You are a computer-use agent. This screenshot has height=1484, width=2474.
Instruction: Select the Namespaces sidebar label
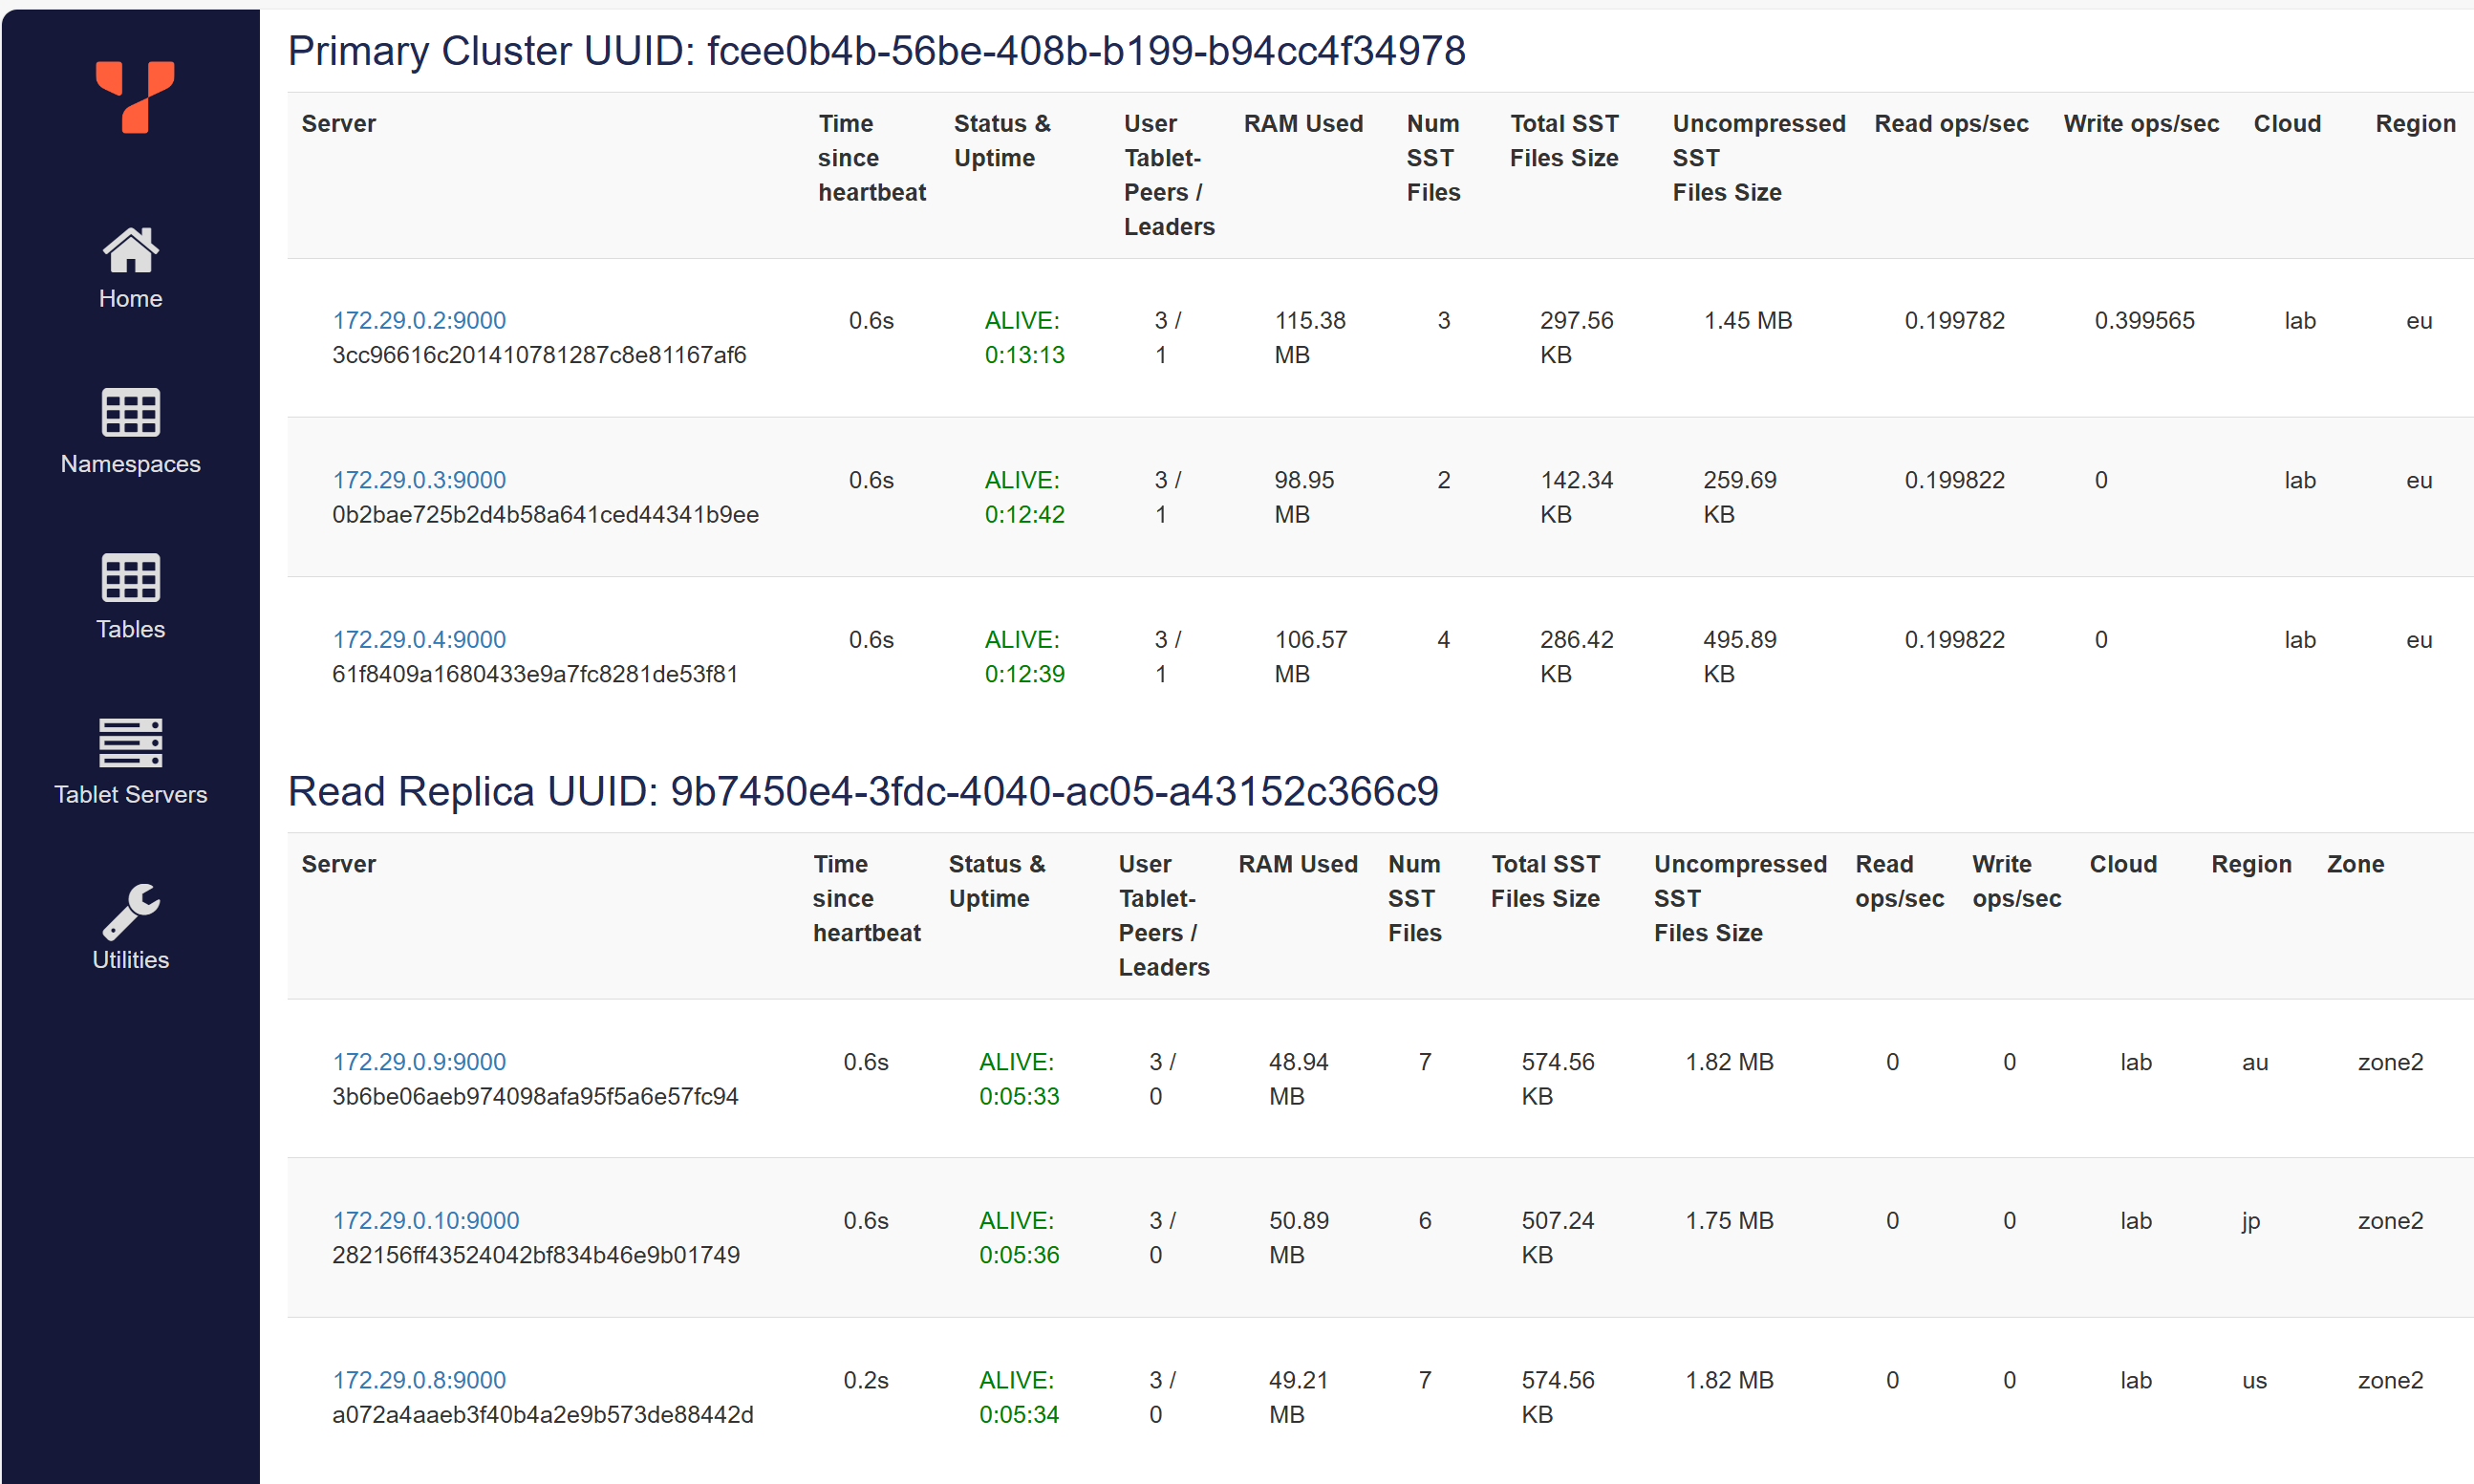pyautogui.click(x=130, y=464)
